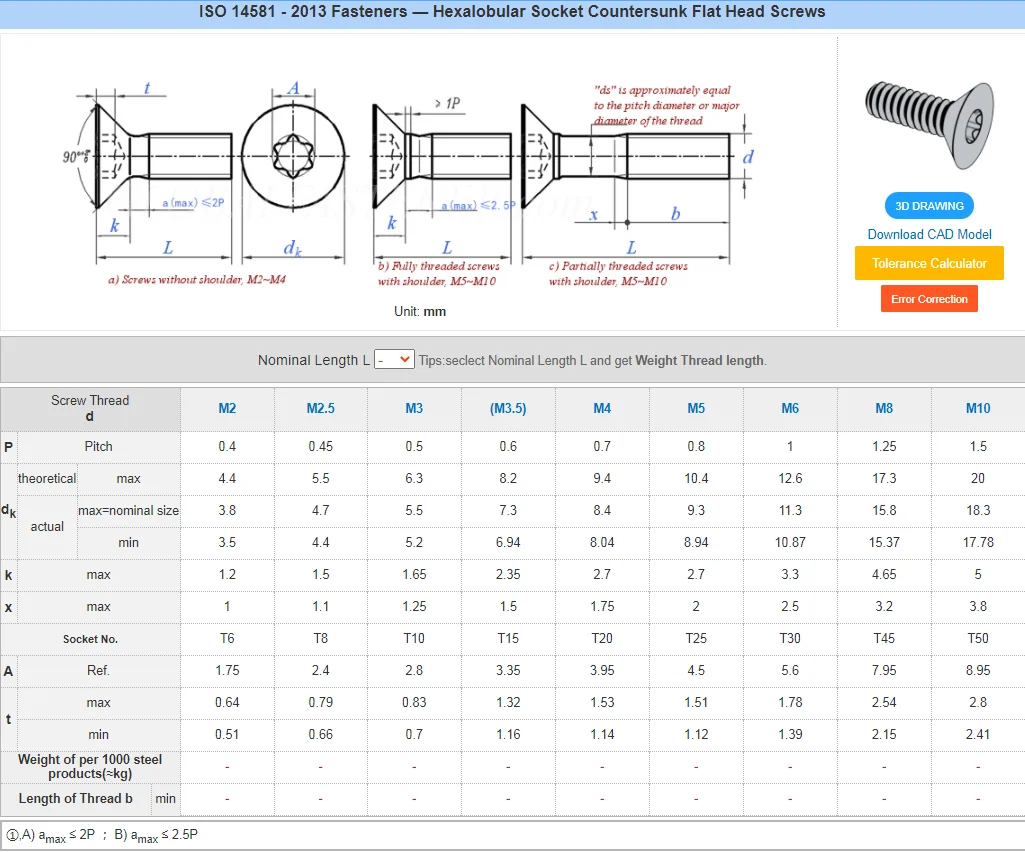Select the T45 socket value for M8

(x=884, y=638)
